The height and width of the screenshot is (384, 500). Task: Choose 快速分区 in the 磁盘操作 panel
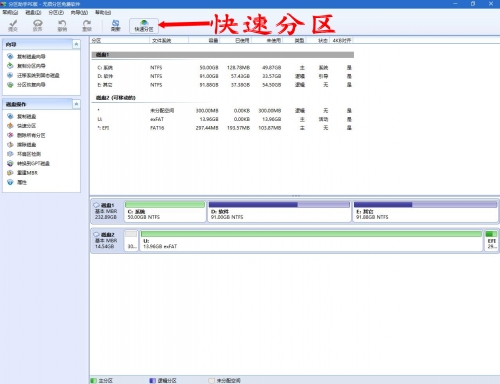pyautogui.click(x=22, y=126)
